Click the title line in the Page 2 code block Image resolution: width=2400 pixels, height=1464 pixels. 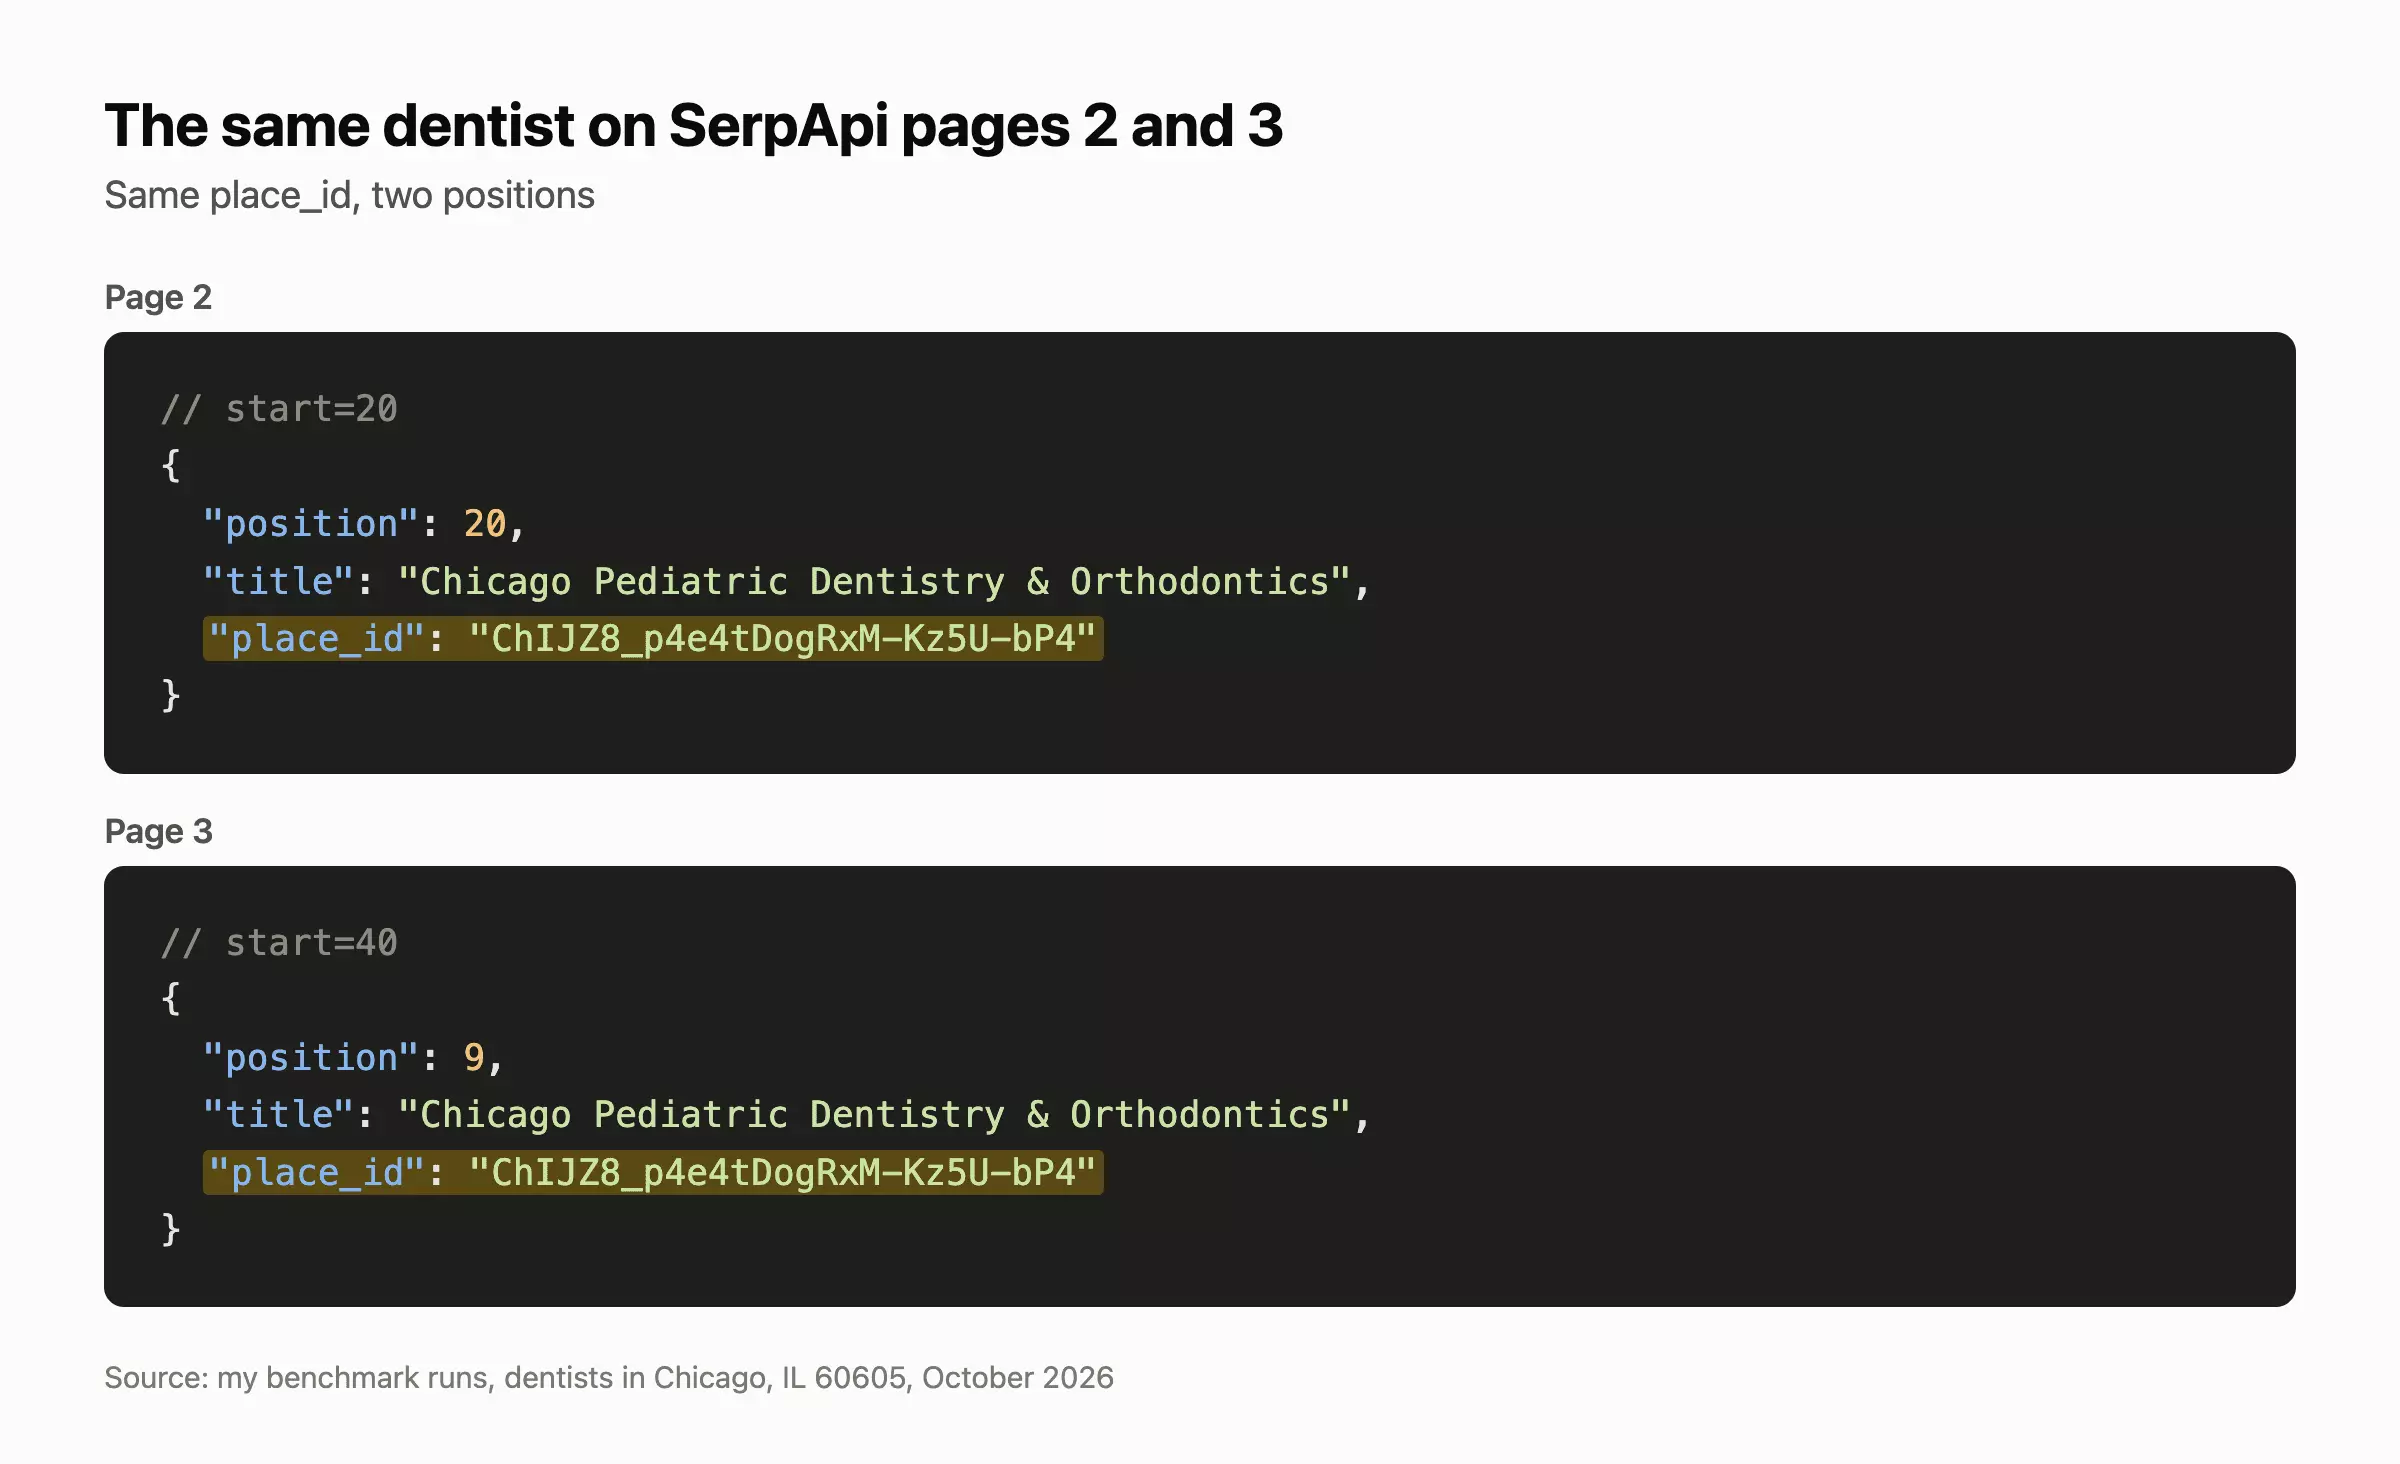point(786,582)
